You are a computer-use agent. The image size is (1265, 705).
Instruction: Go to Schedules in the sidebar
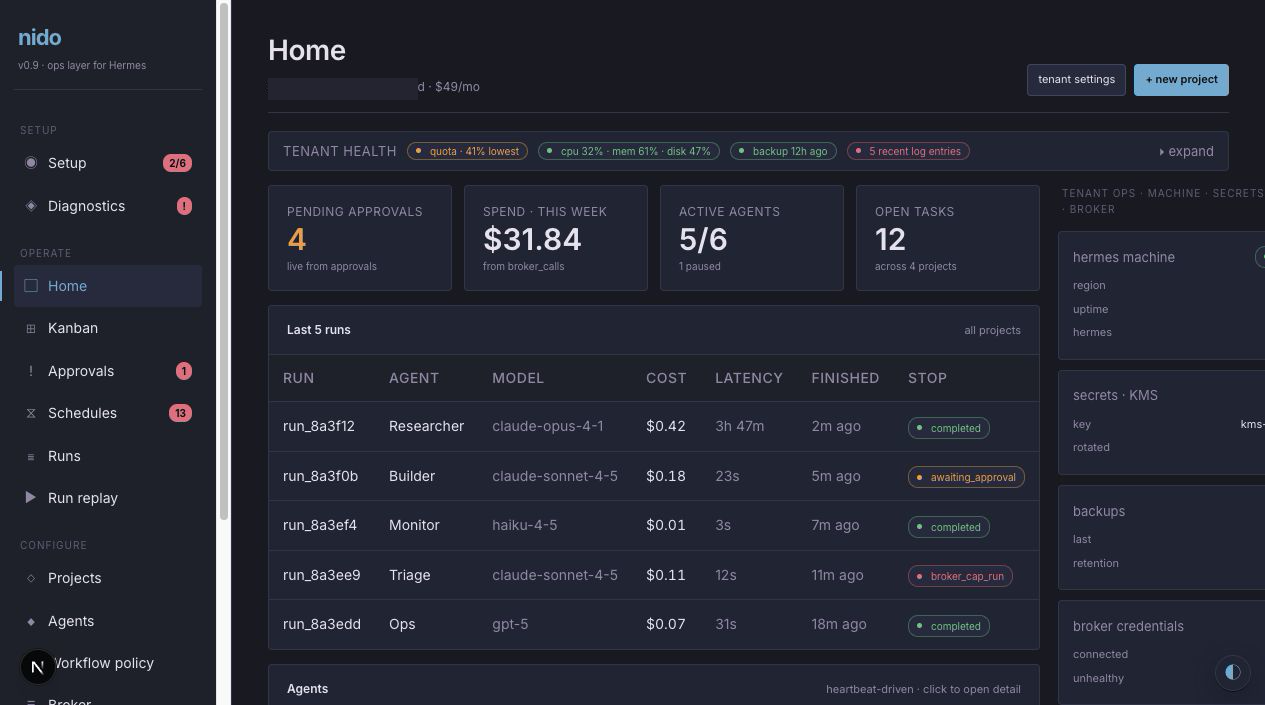[108, 413]
